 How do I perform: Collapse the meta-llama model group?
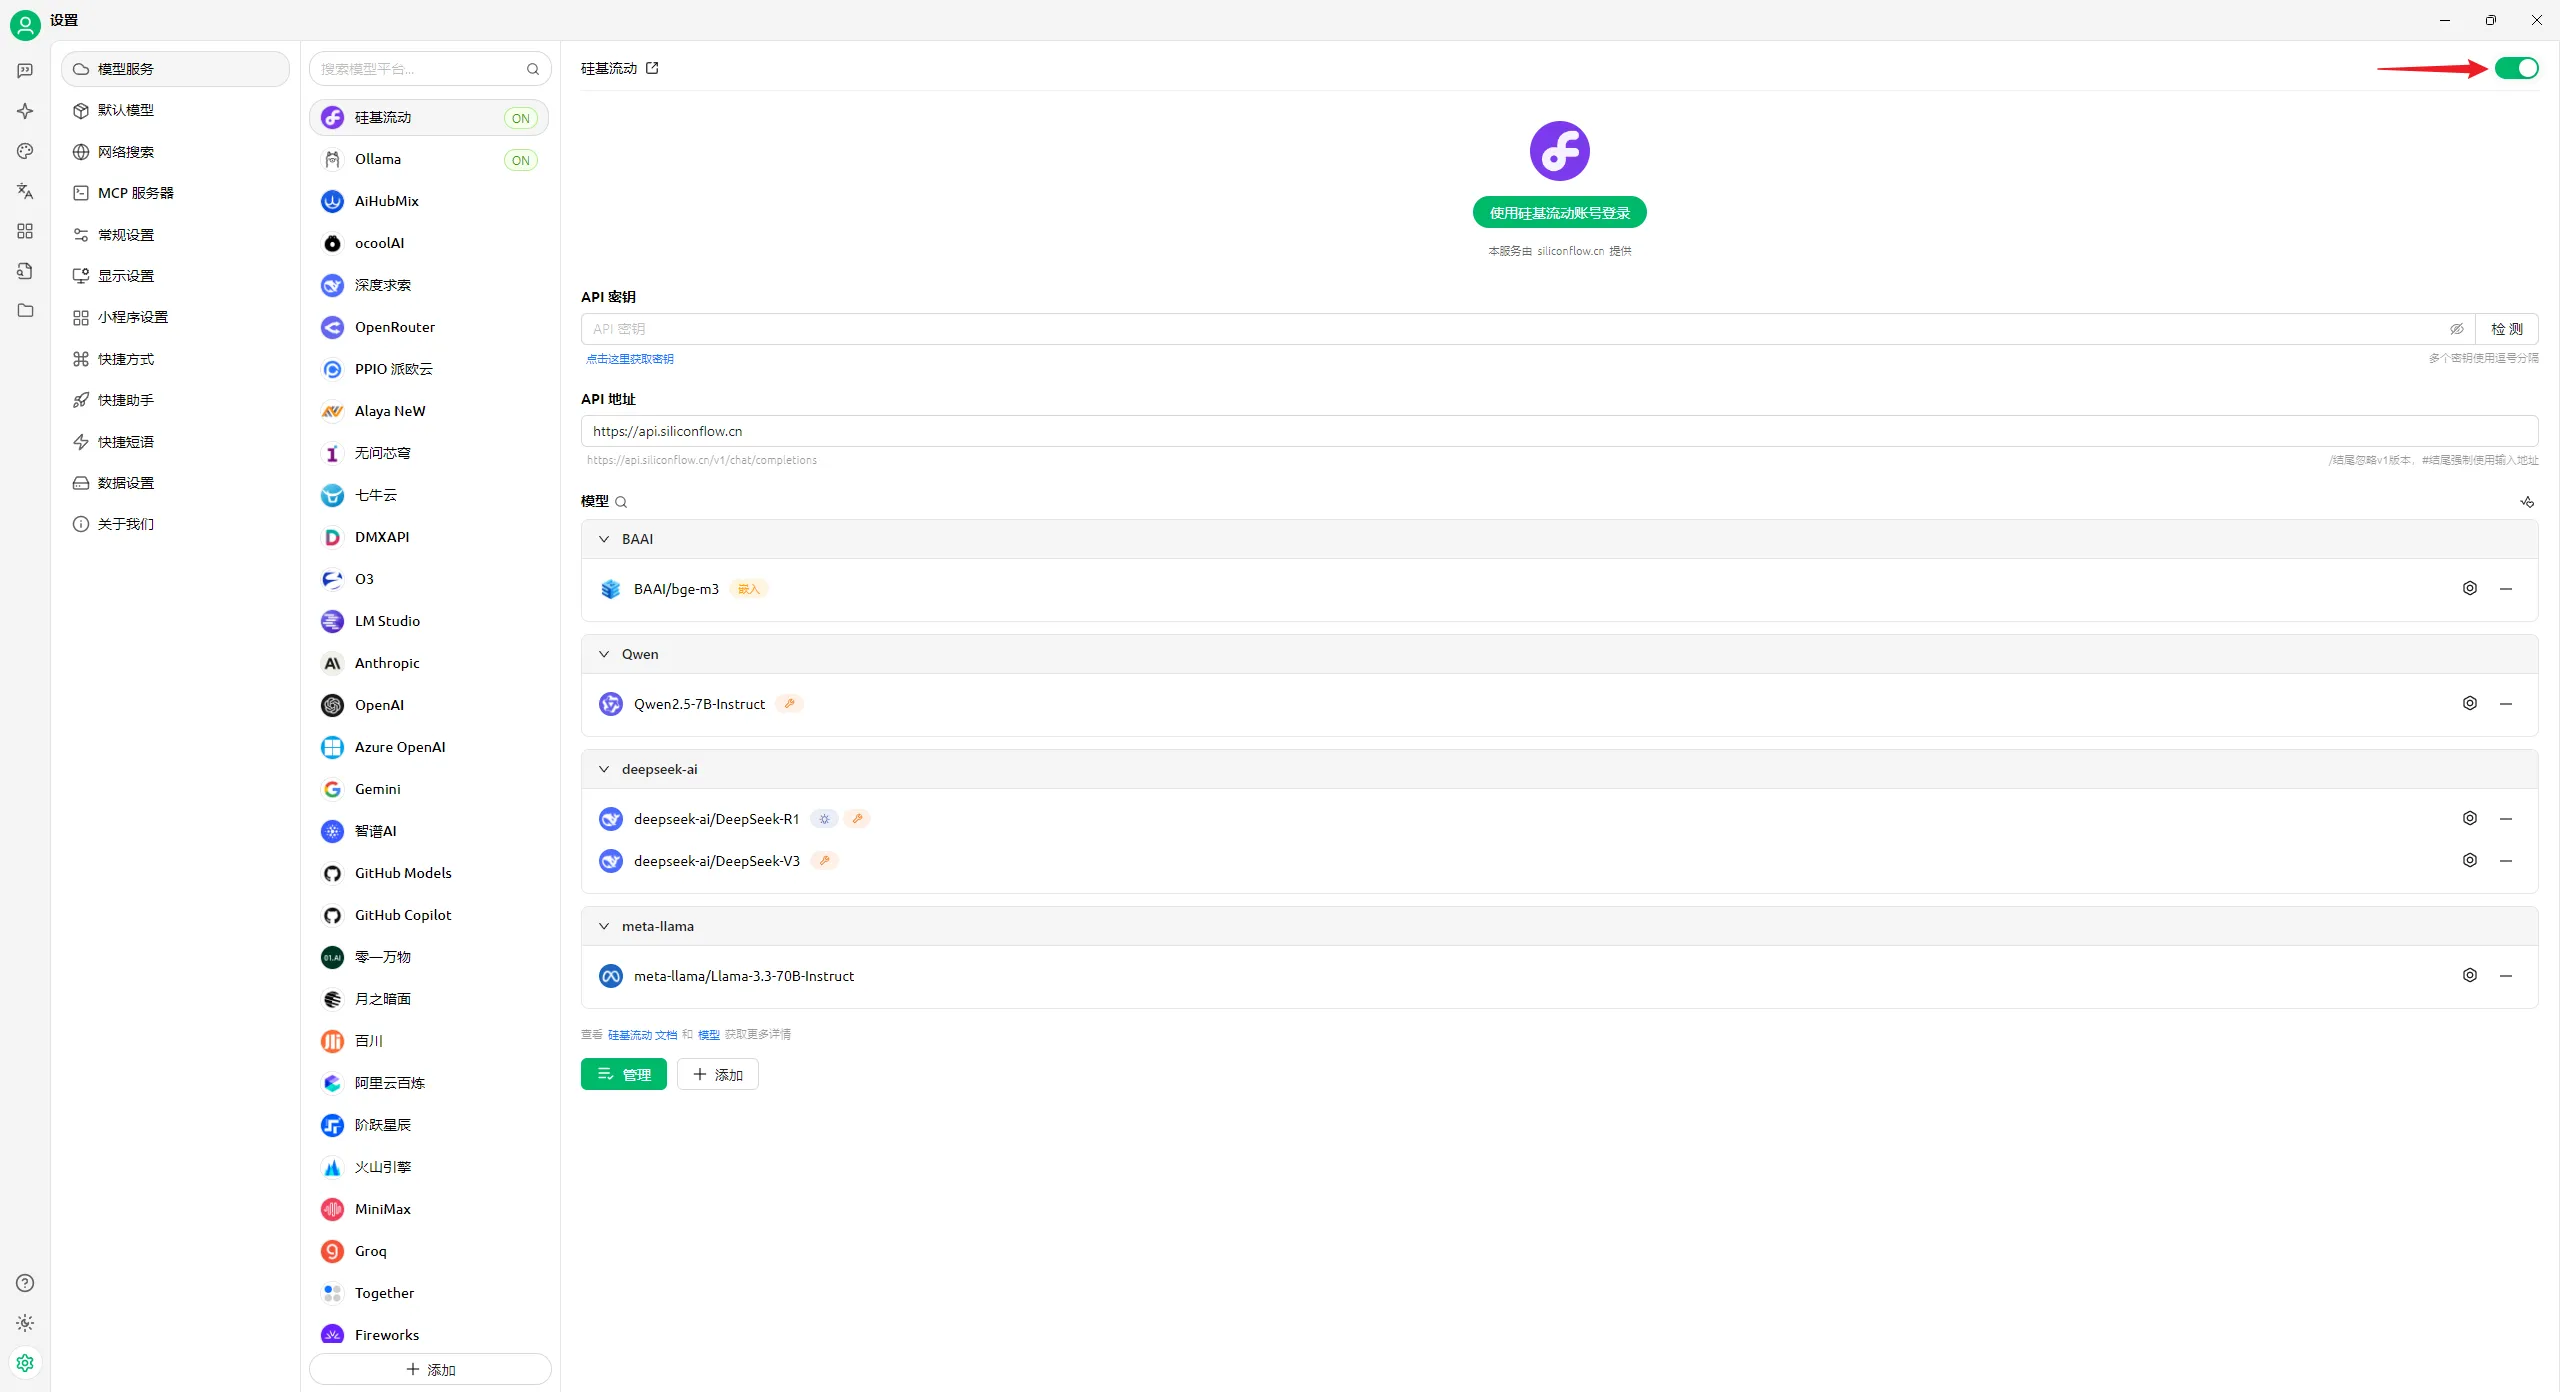[x=604, y=926]
